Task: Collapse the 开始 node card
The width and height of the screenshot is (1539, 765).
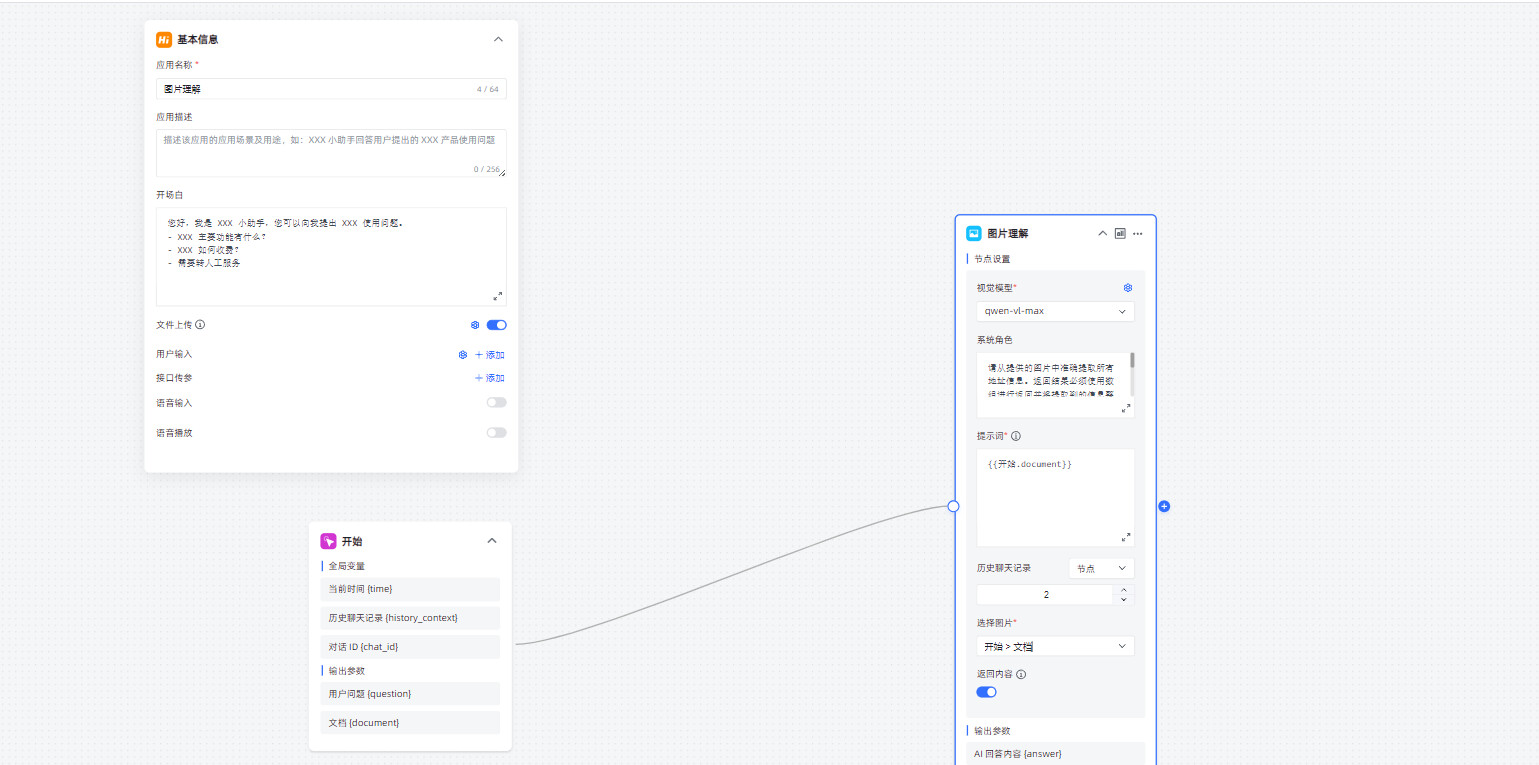Action: 491,541
